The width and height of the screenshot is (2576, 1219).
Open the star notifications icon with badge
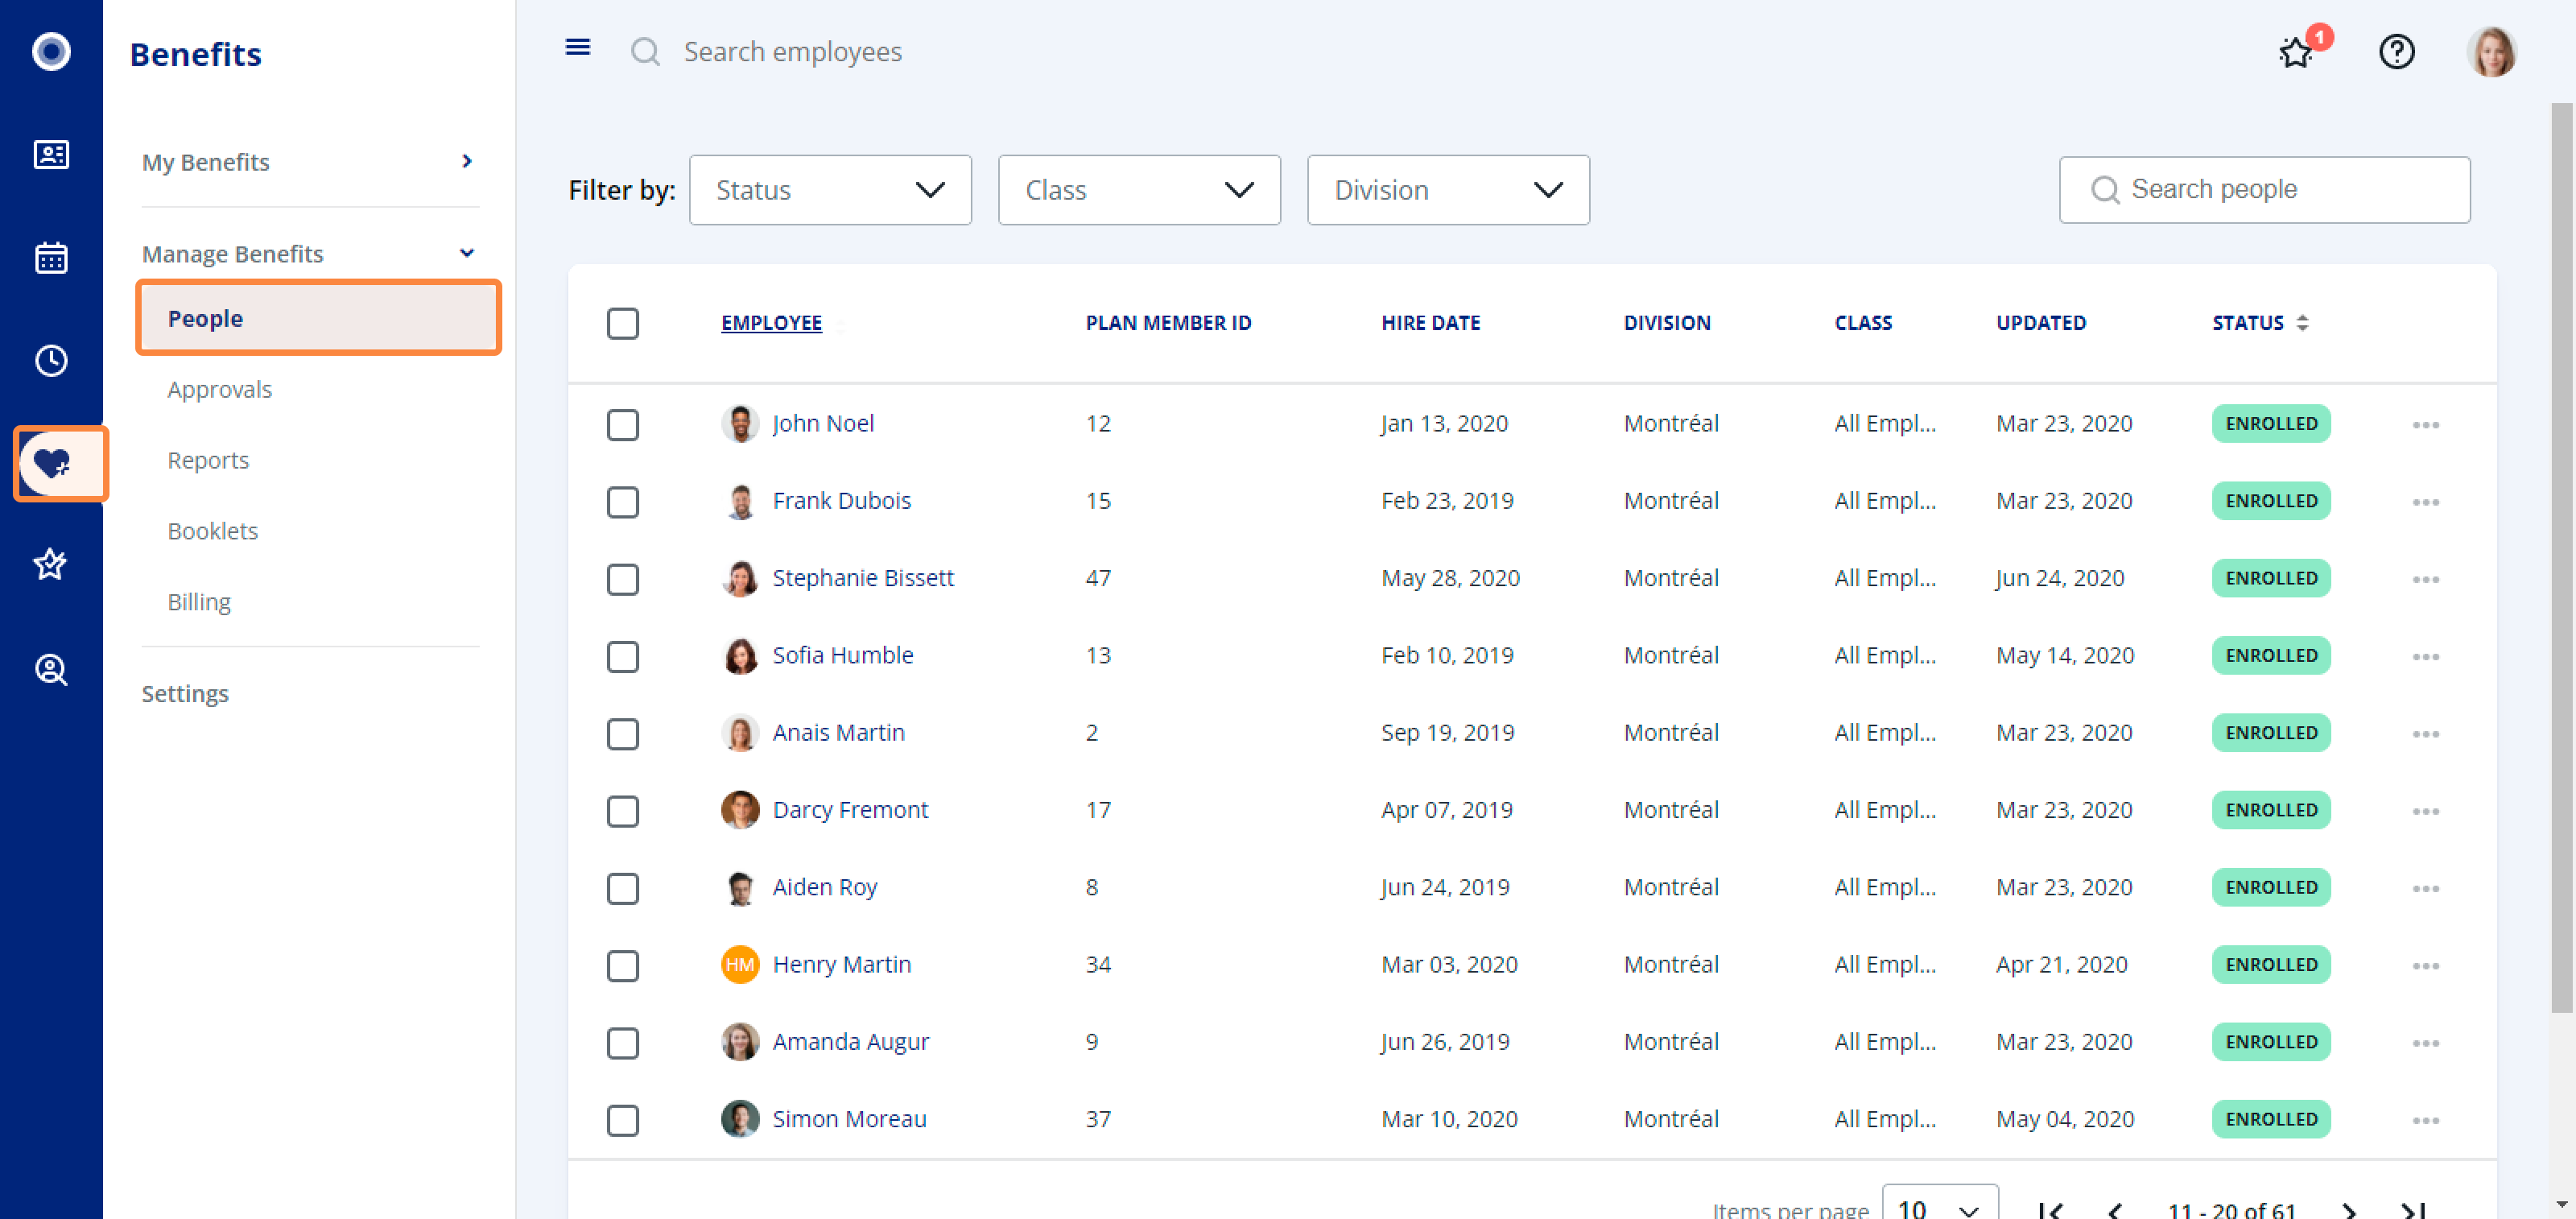[x=2296, y=52]
